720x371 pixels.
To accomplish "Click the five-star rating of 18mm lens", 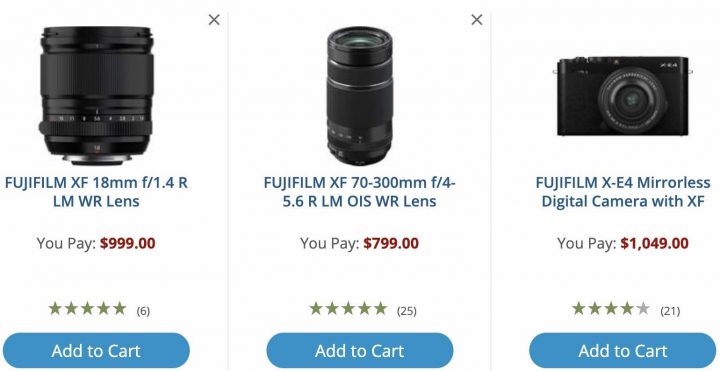I will 87,309.
